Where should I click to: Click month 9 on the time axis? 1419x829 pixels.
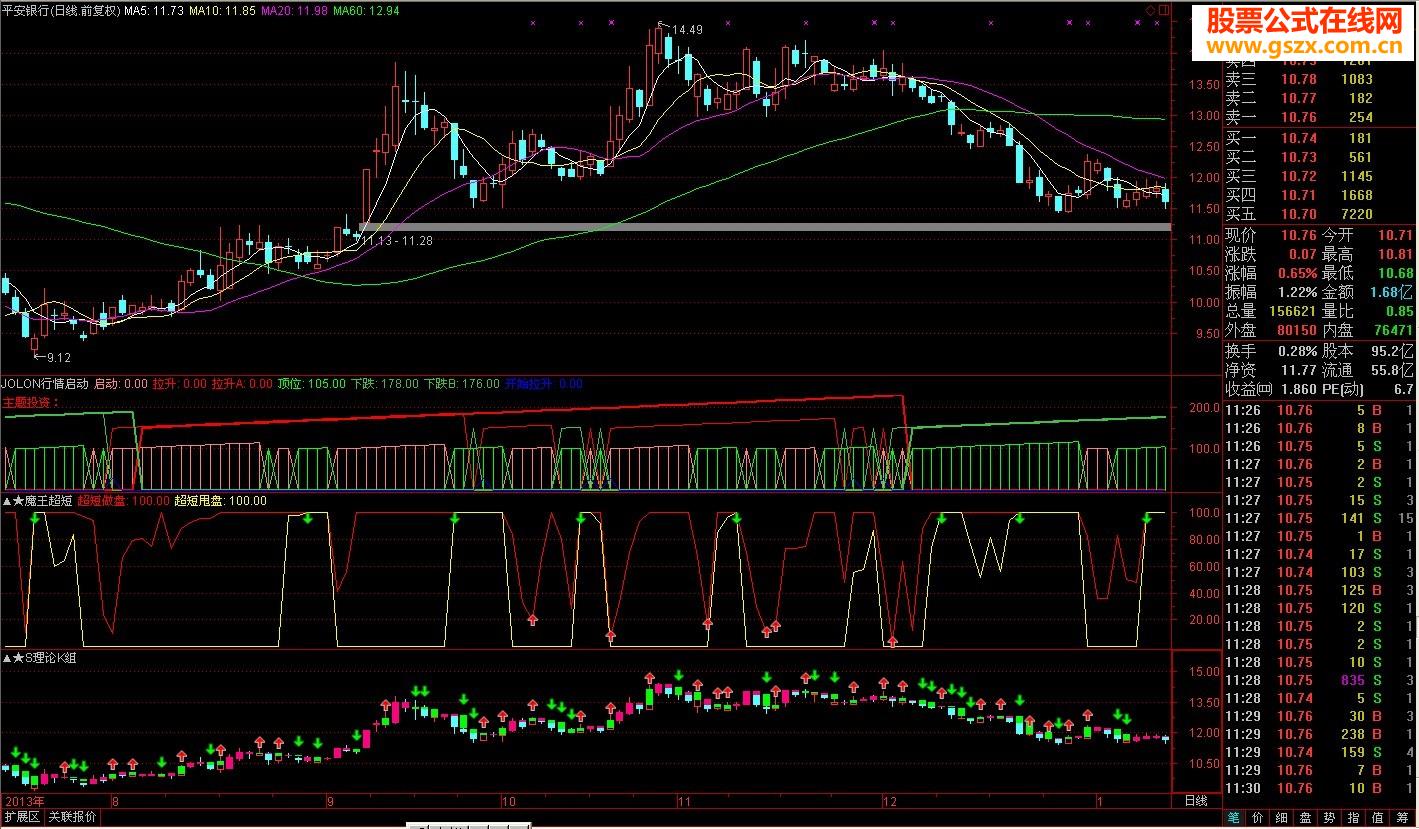[330, 801]
